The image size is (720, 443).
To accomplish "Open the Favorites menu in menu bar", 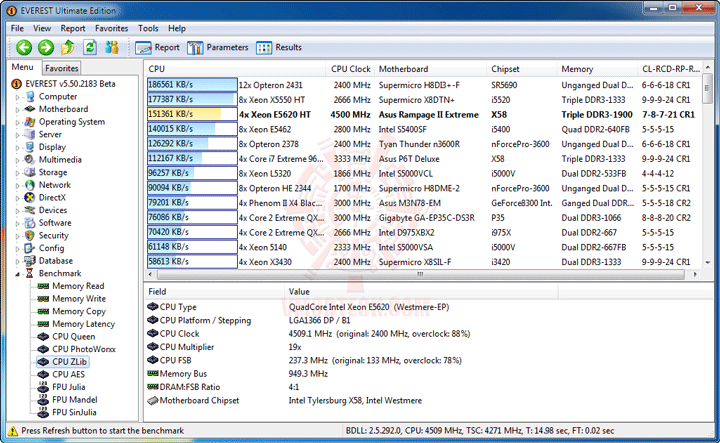I will [112, 28].
